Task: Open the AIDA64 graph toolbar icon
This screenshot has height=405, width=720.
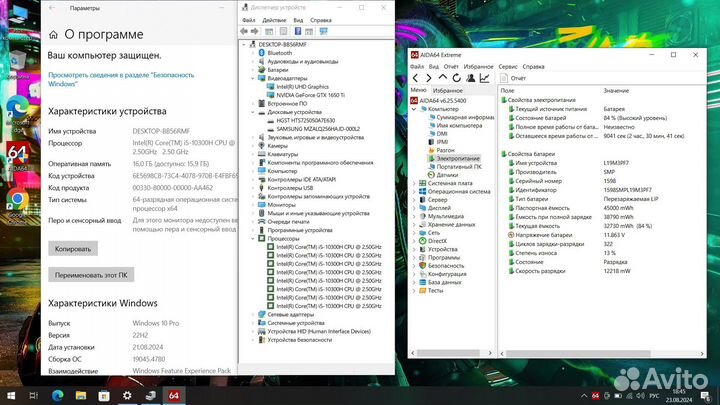Action: click(x=484, y=78)
